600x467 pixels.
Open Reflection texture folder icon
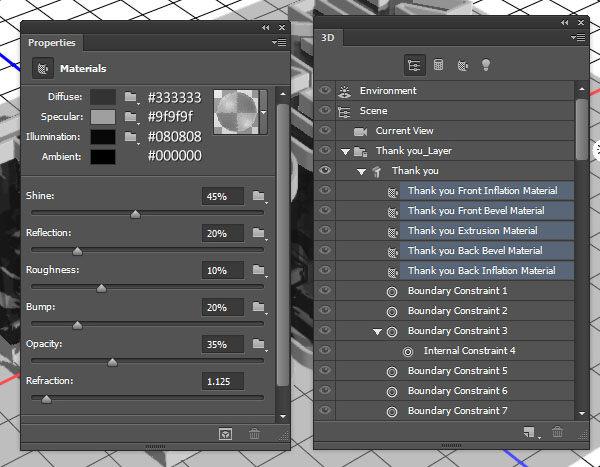coord(260,234)
